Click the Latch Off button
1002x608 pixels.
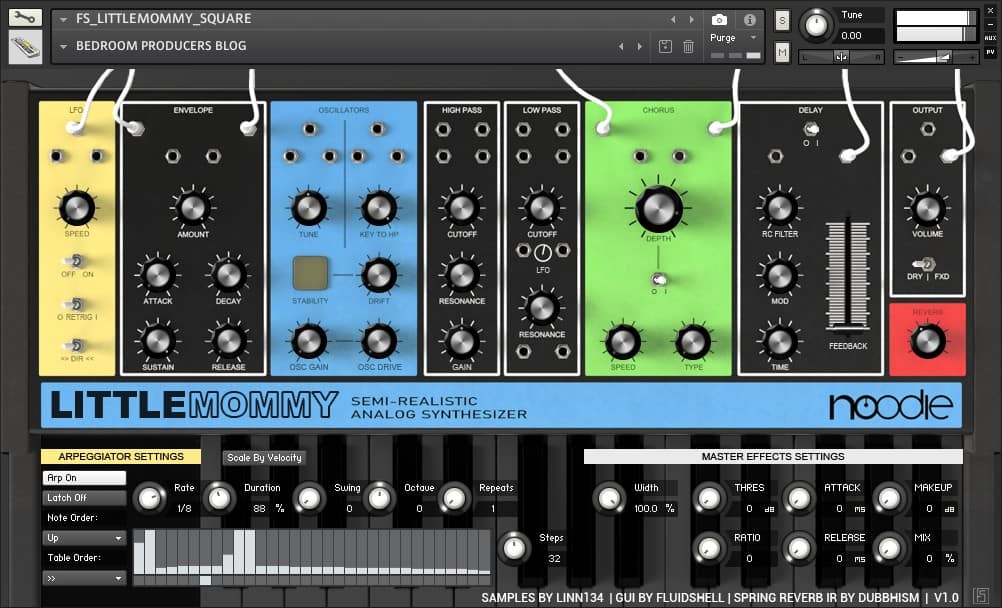(84, 497)
